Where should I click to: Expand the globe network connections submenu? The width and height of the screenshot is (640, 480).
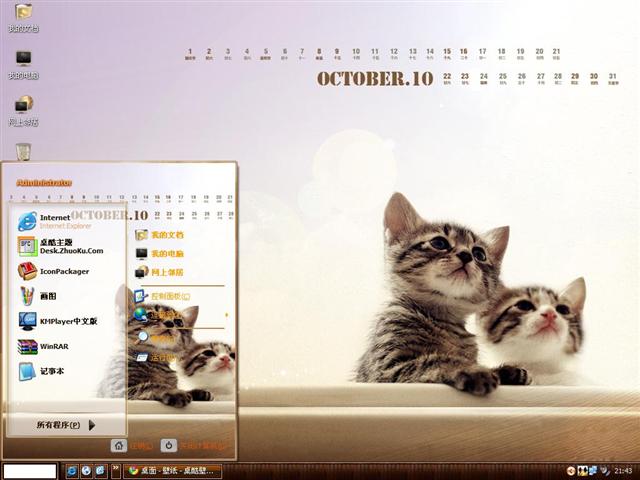pyautogui.click(x=180, y=315)
